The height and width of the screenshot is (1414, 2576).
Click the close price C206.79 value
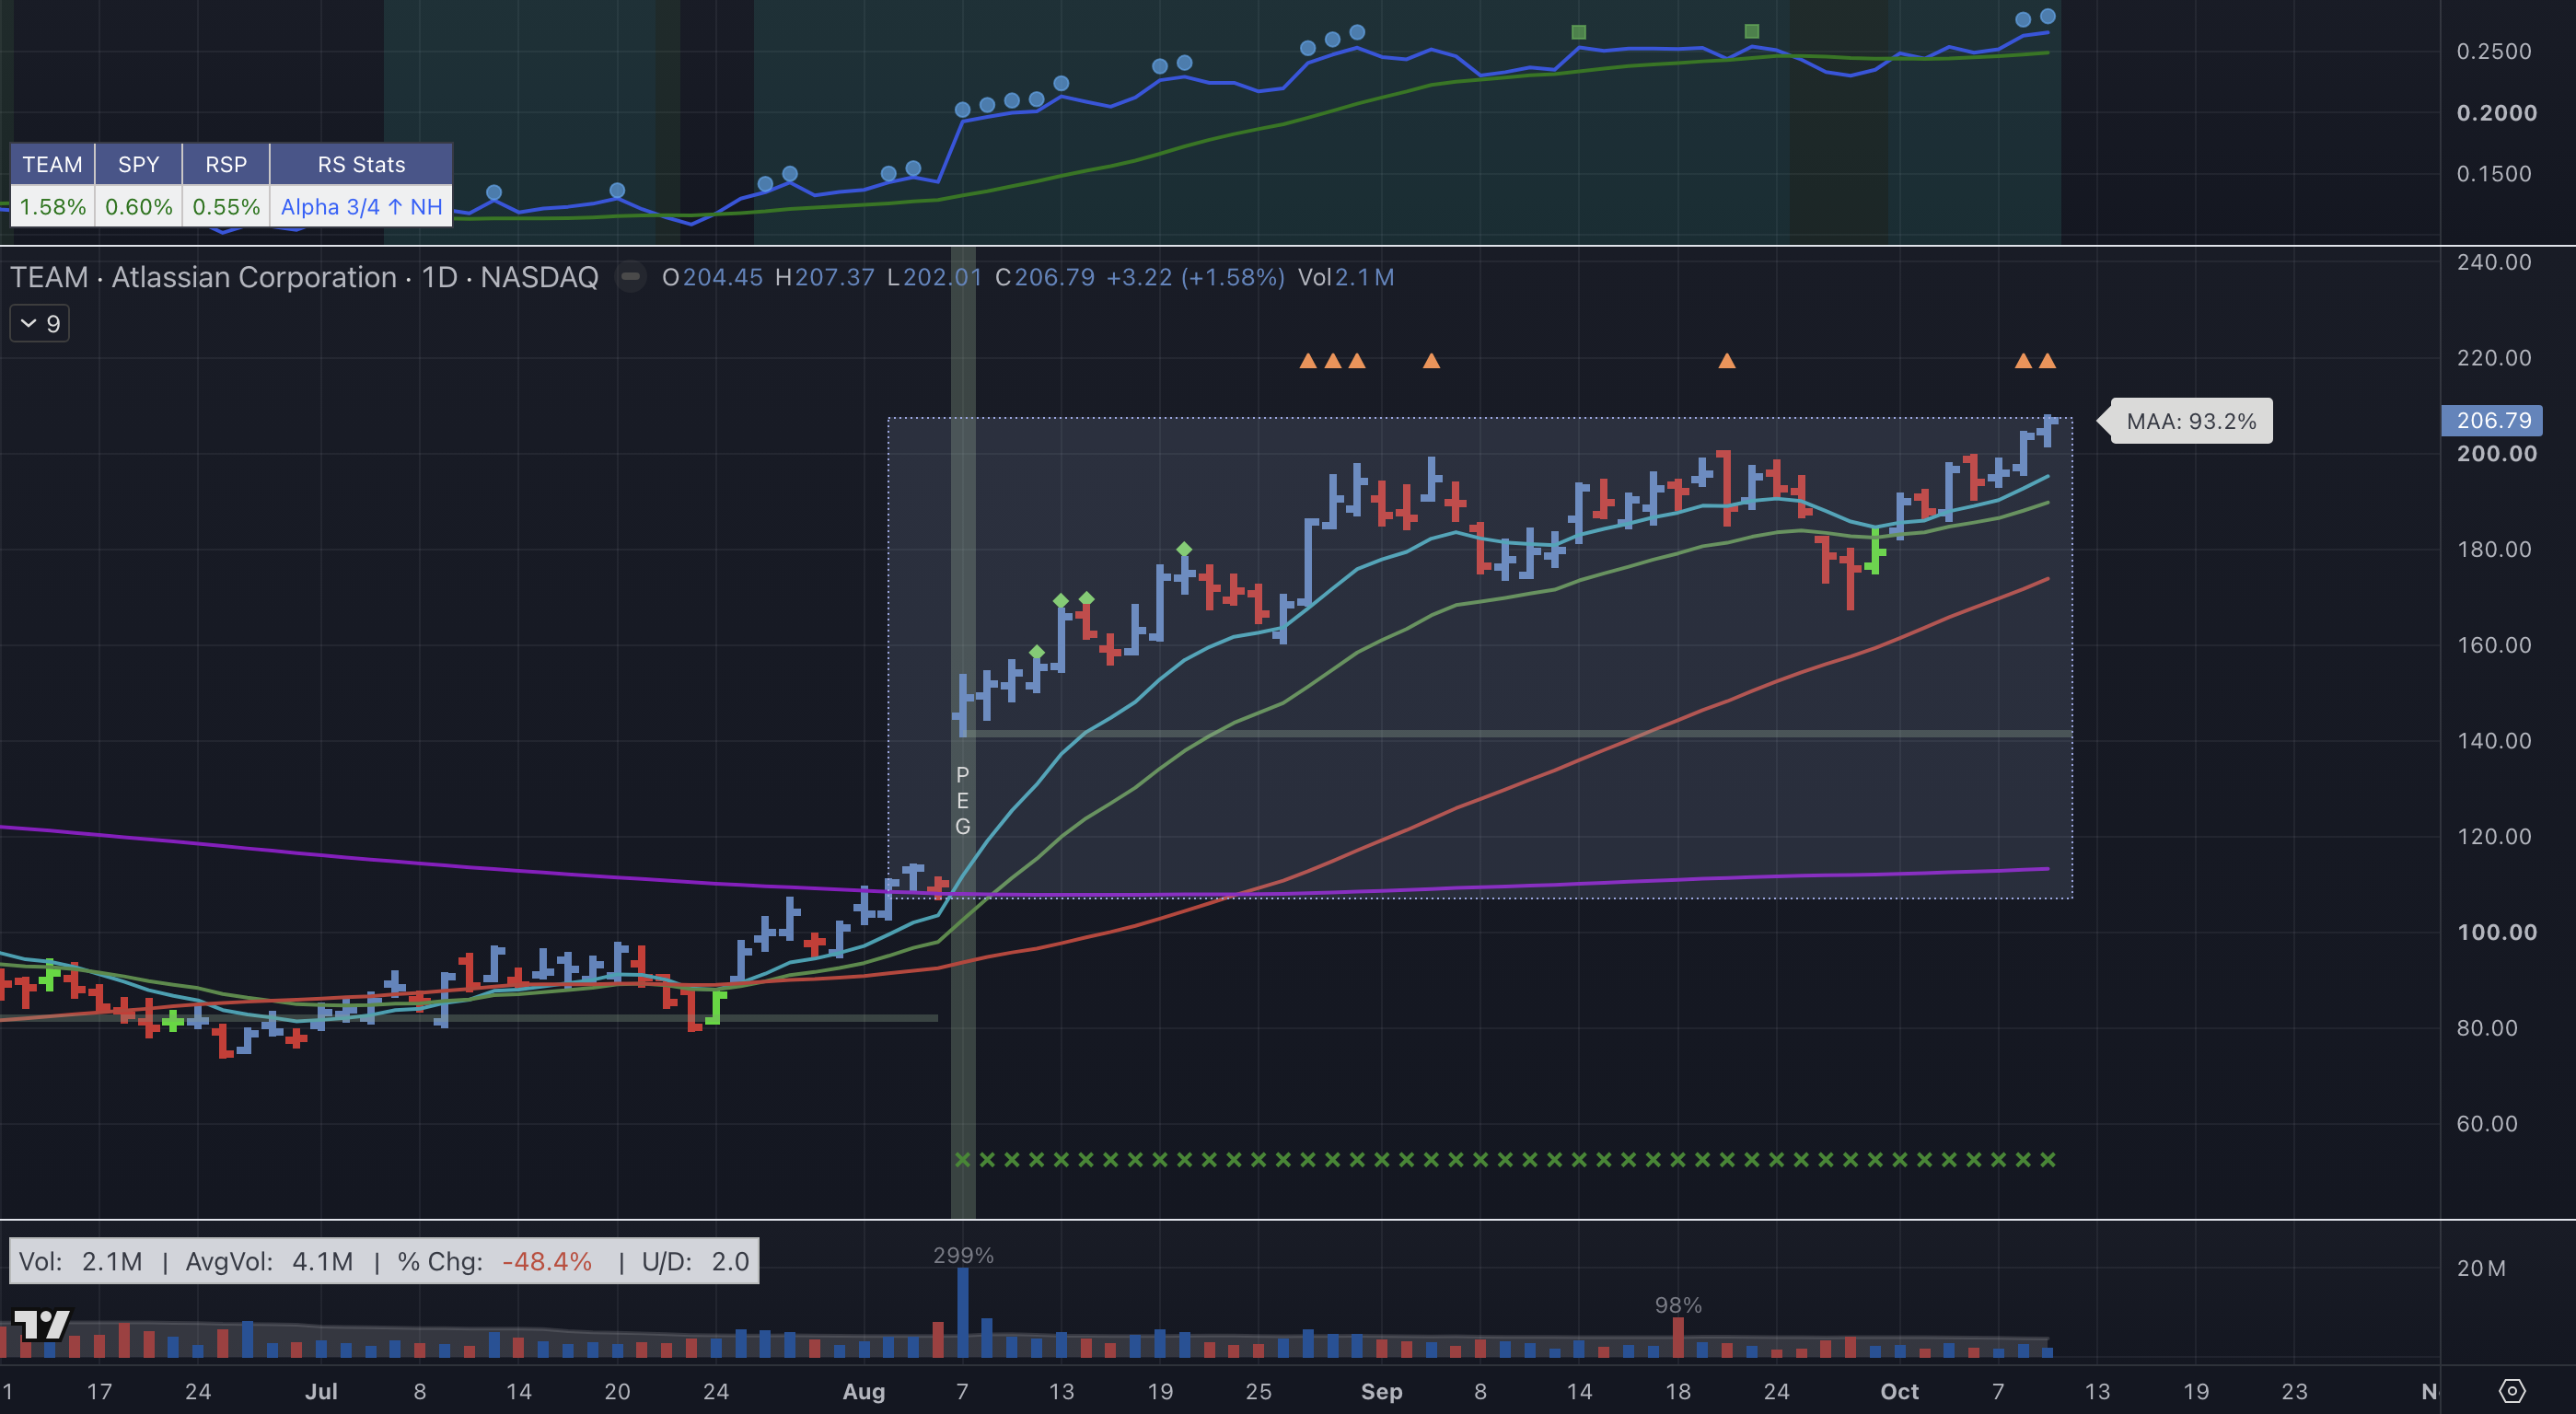1044,277
